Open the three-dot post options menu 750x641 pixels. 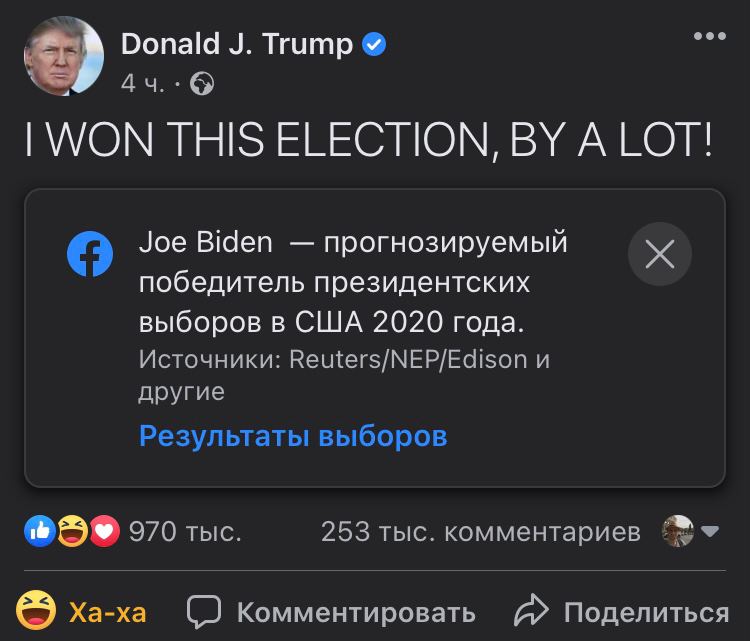pyautogui.click(x=710, y=36)
